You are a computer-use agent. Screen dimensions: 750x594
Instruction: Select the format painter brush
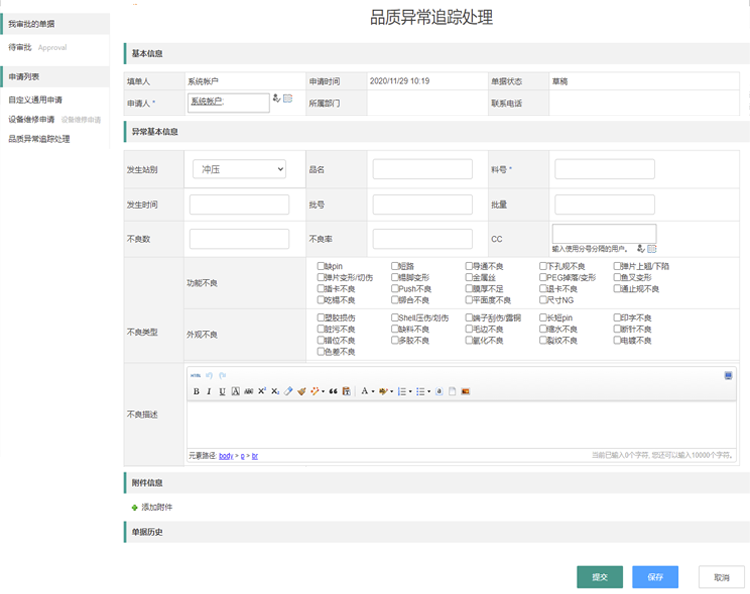tap(301, 391)
